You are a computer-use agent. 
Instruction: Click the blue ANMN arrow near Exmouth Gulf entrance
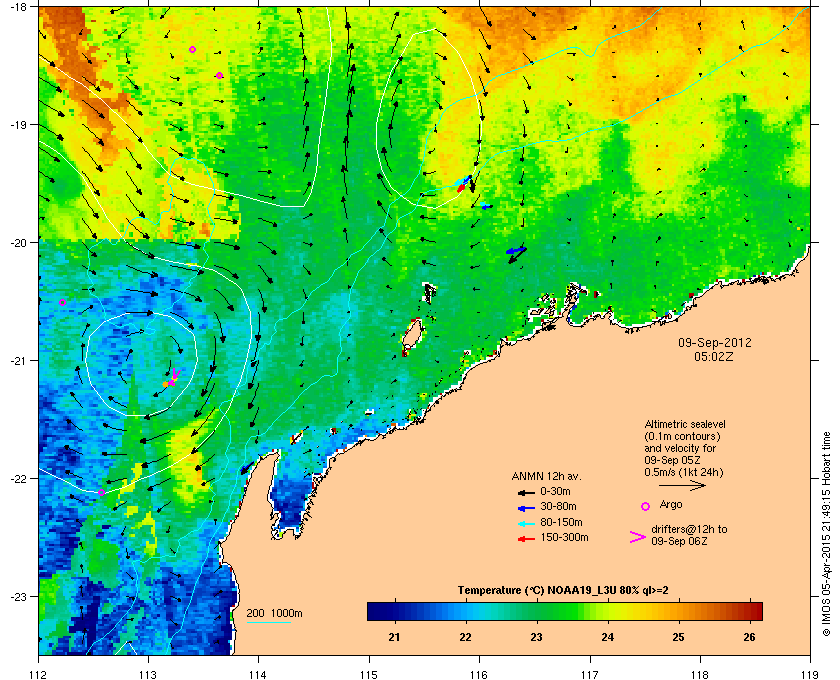click(247, 468)
